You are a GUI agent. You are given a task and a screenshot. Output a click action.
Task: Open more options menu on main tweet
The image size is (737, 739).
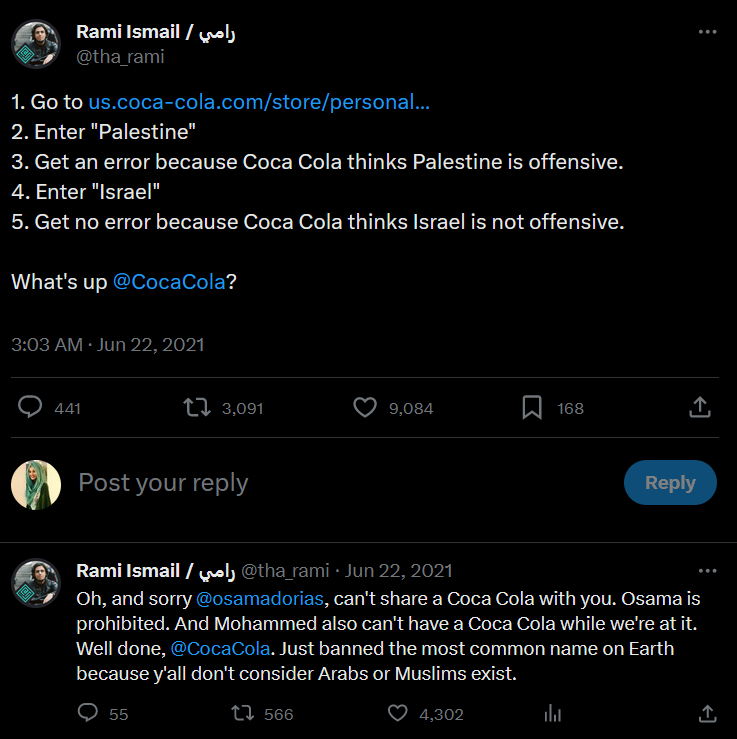707,32
